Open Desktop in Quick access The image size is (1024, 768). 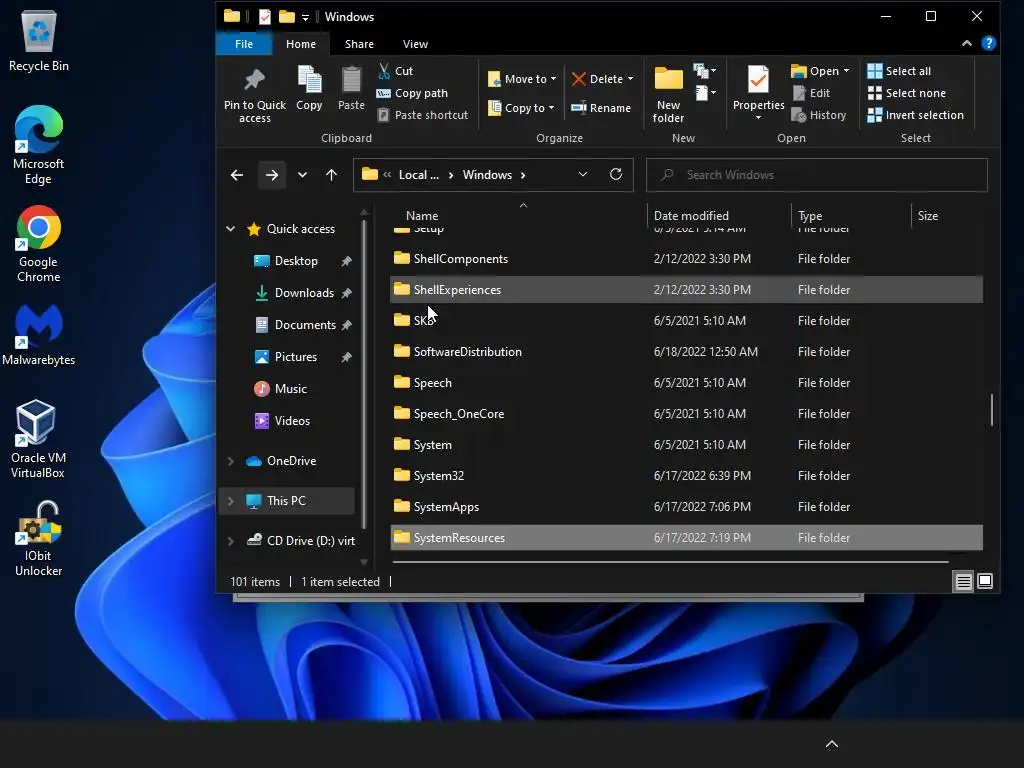click(296, 261)
